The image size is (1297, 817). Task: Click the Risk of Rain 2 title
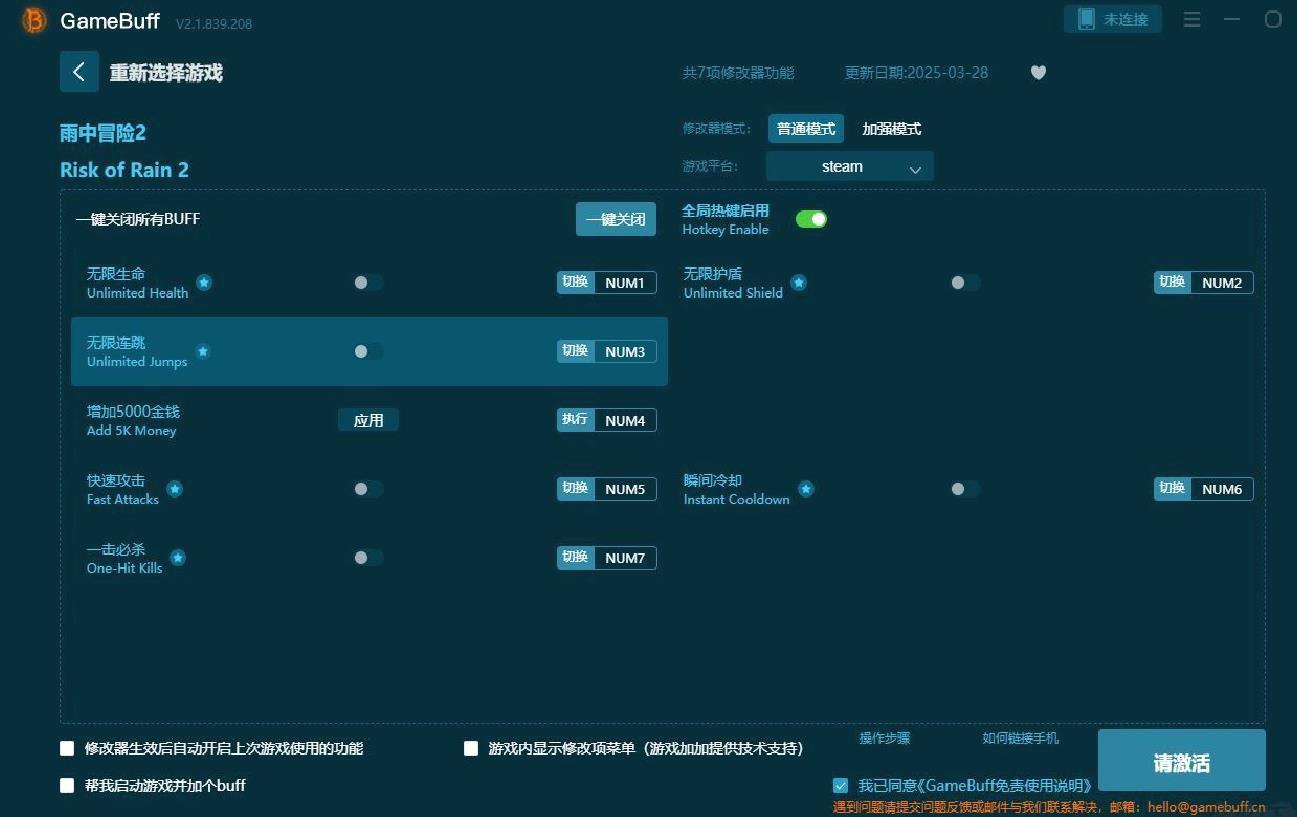[x=124, y=170]
